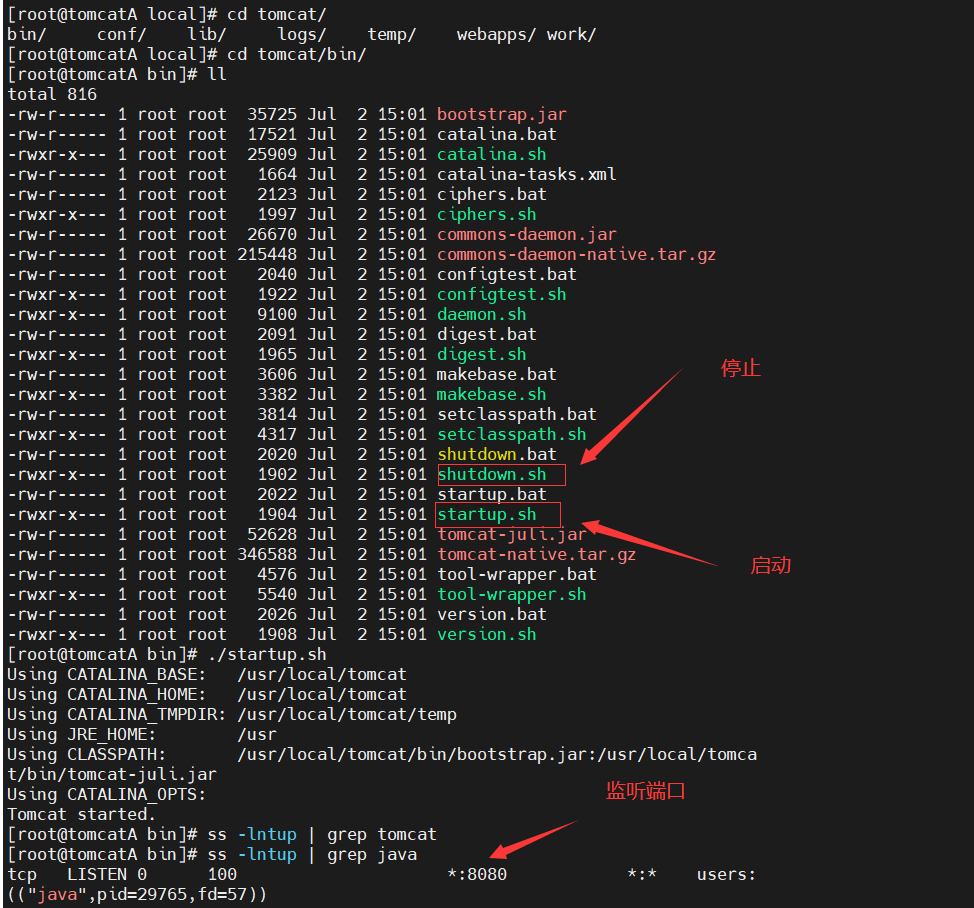Click the file size 215448
This screenshot has height=908, width=974.
[x=267, y=255]
